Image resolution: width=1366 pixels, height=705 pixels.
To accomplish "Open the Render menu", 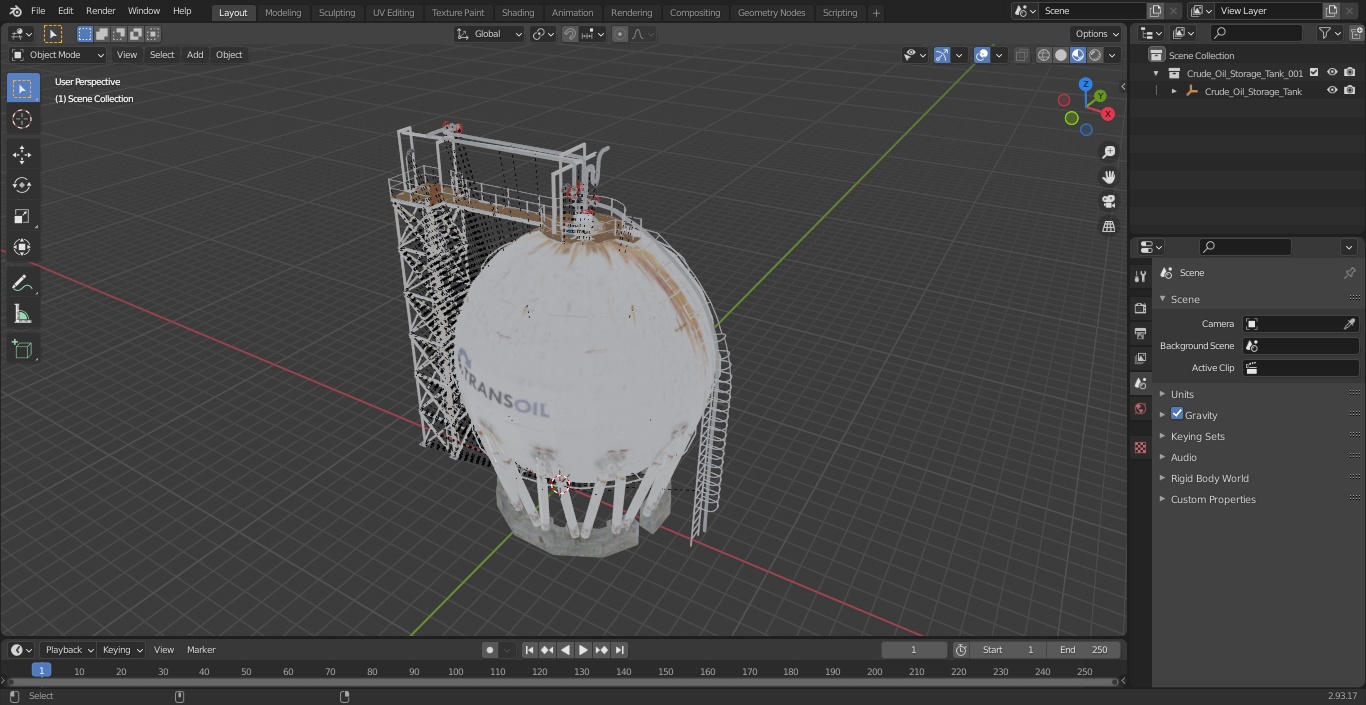I will coord(100,11).
